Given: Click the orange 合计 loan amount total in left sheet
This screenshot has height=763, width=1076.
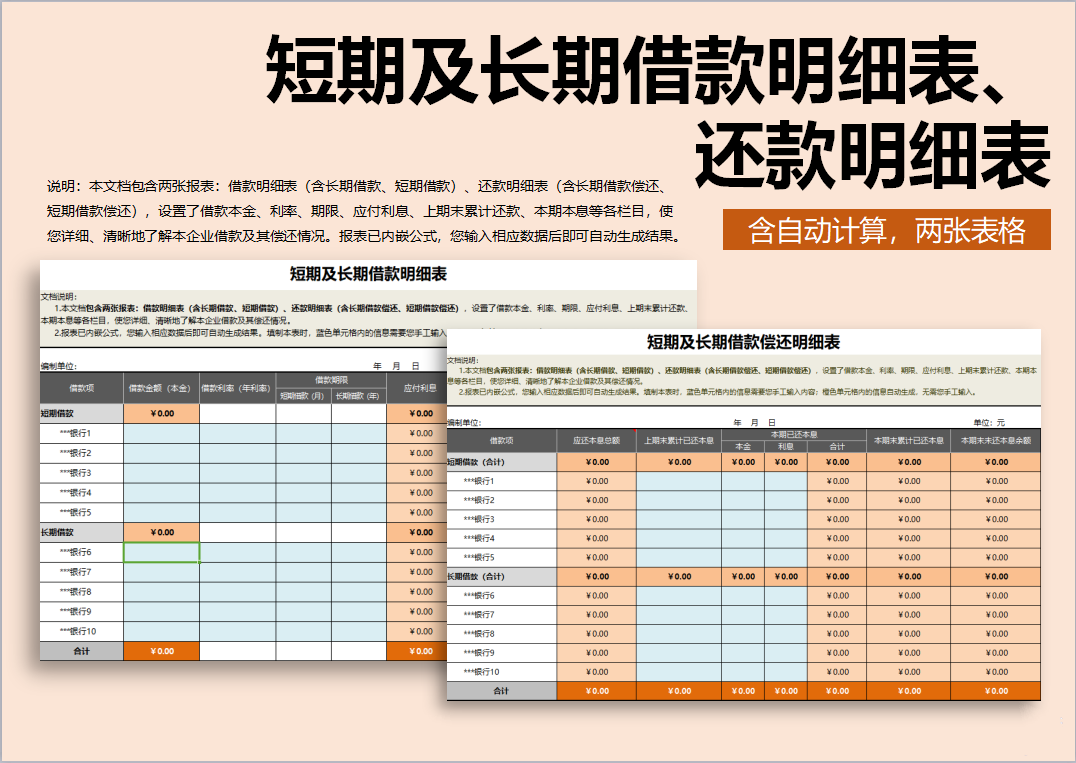Looking at the screenshot, I should coord(161,651).
